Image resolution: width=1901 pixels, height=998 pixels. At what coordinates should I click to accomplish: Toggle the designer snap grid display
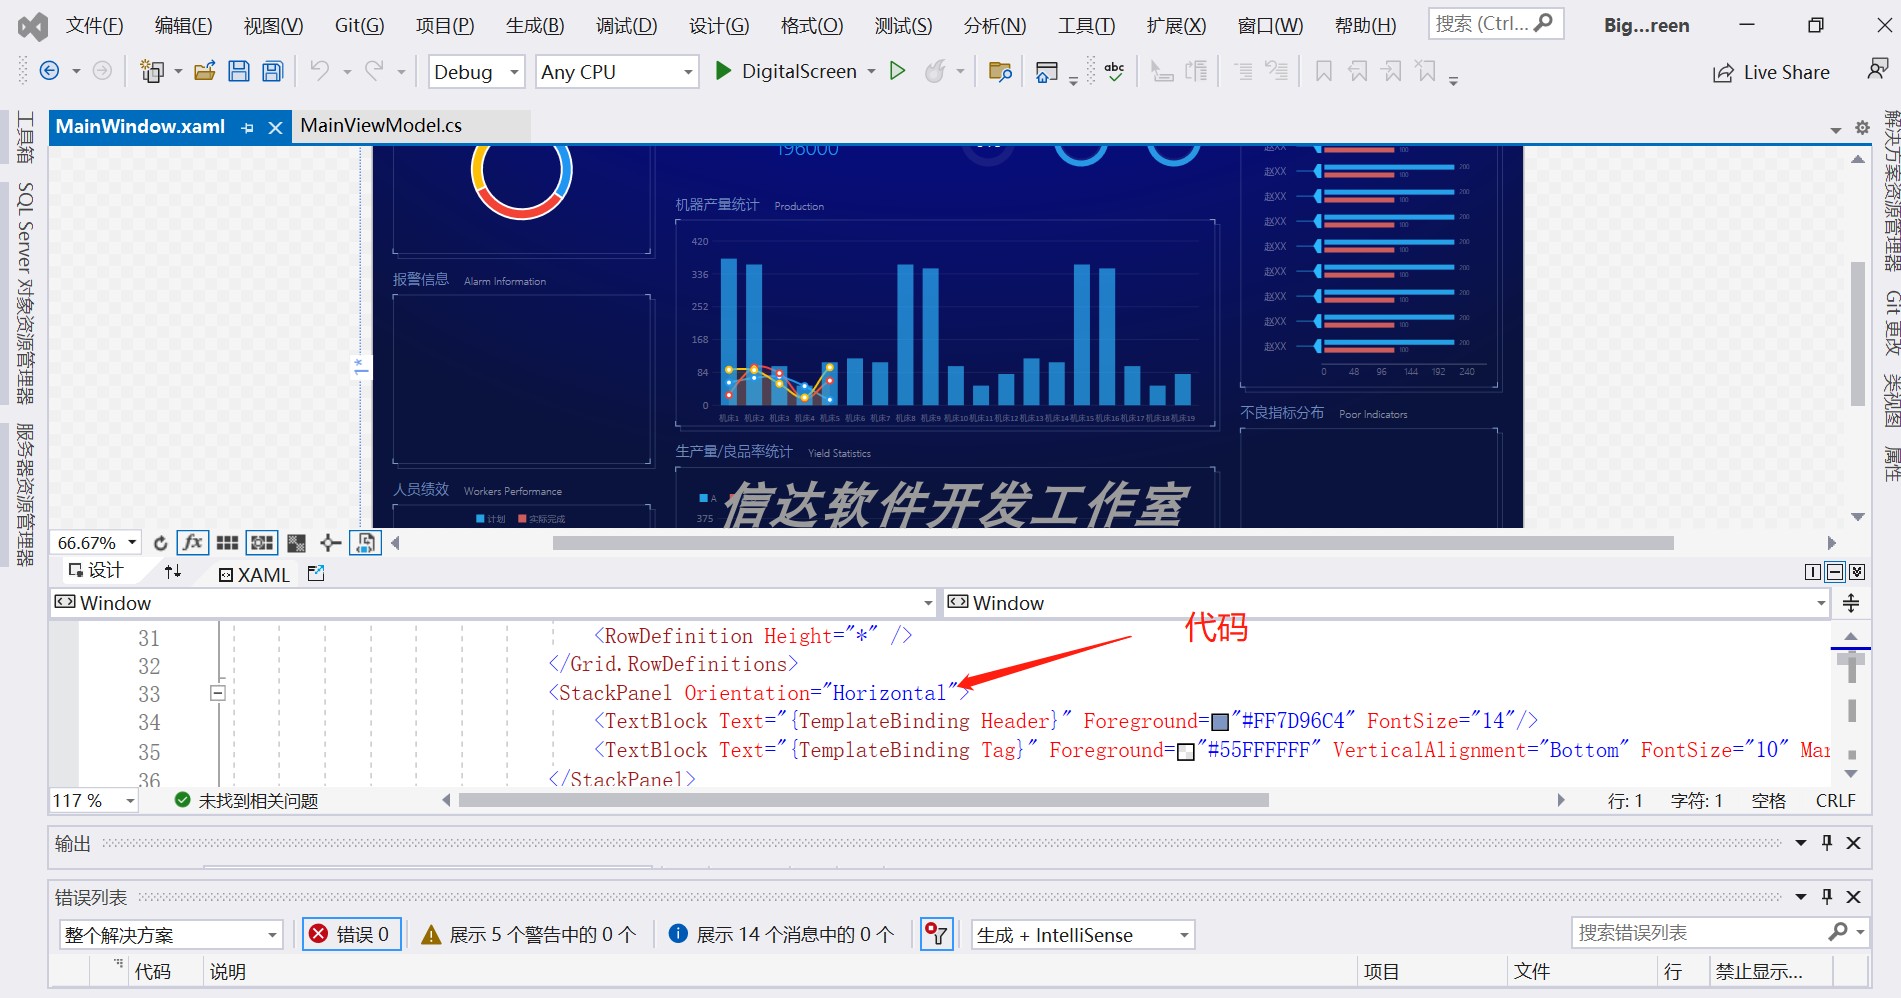(x=227, y=543)
